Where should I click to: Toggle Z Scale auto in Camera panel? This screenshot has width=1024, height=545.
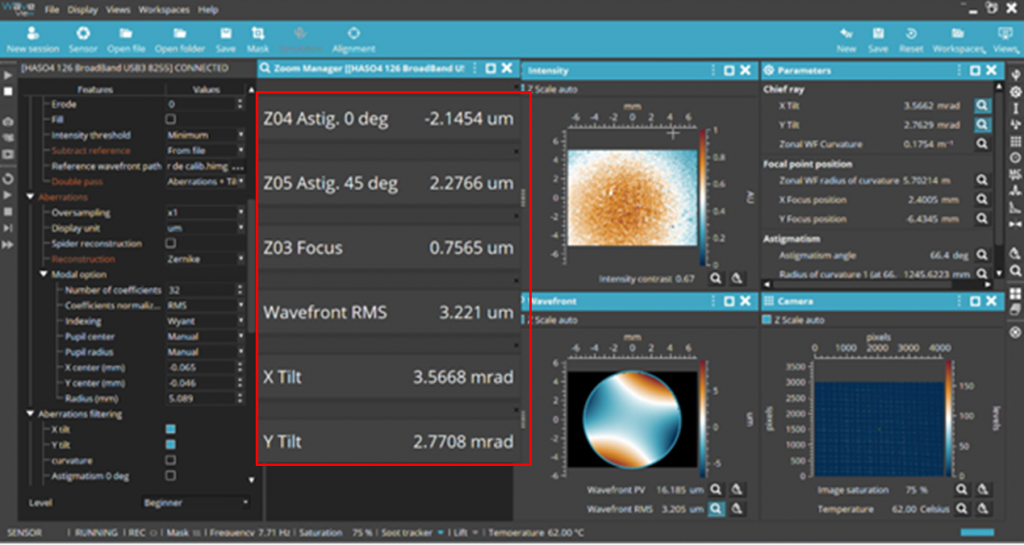coord(769,320)
